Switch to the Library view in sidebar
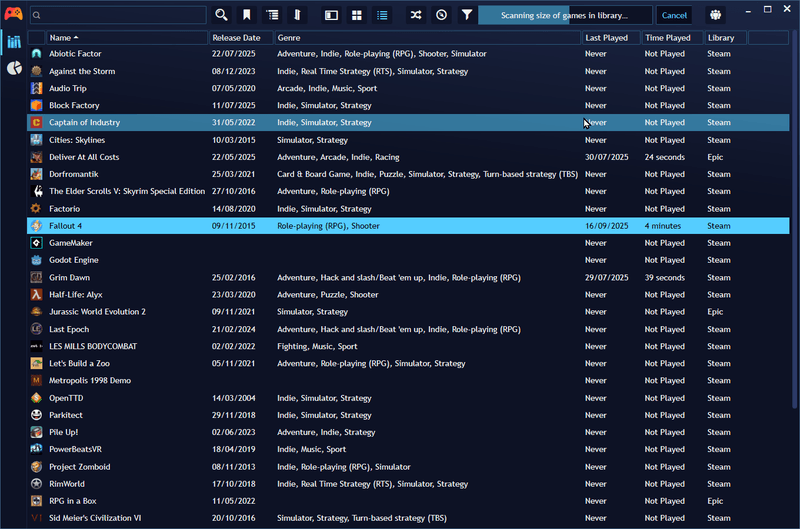The image size is (800, 529). pyautogui.click(x=14, y=42)
